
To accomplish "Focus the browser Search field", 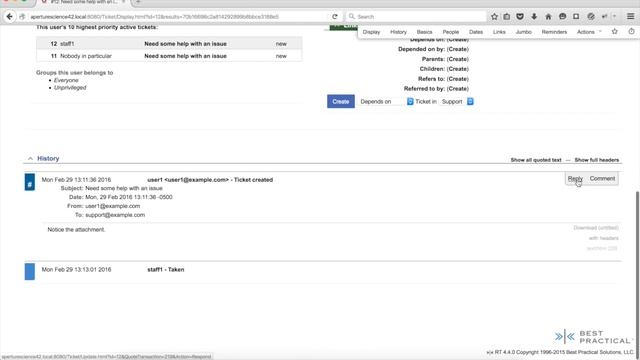I will point(416,17).
